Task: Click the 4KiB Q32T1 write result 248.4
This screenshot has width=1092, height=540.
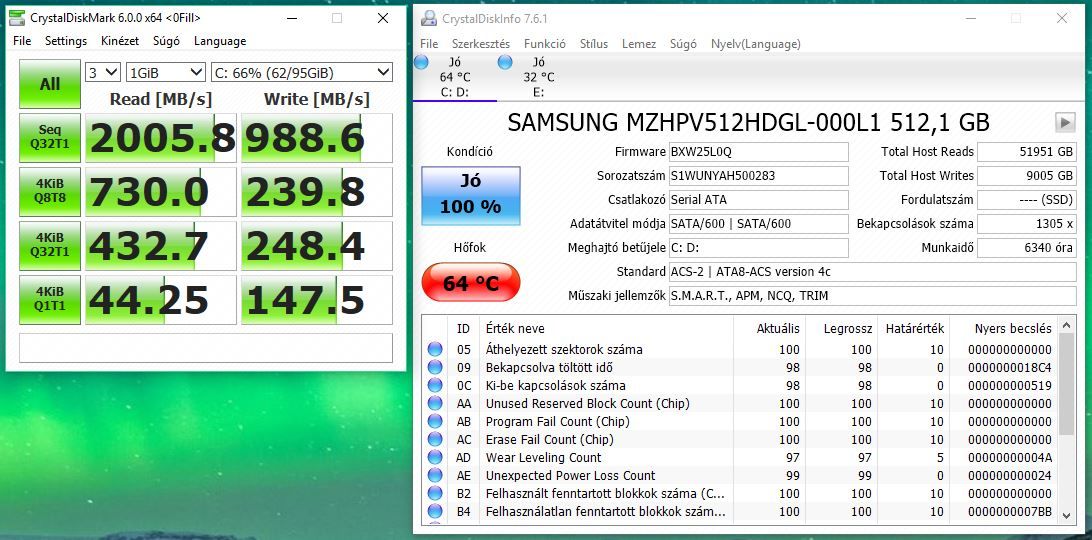Action: pyautogui.click(x=317, y=245)
